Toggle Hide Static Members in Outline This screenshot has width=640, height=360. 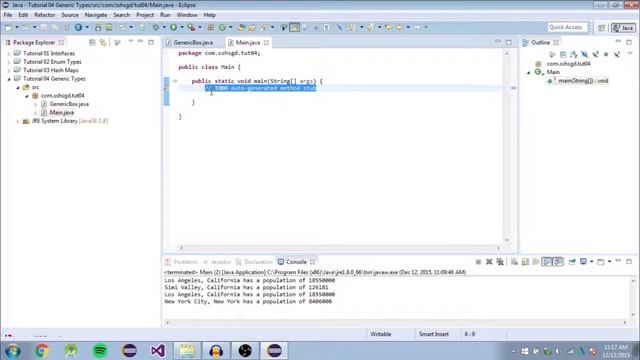point(596,54)
